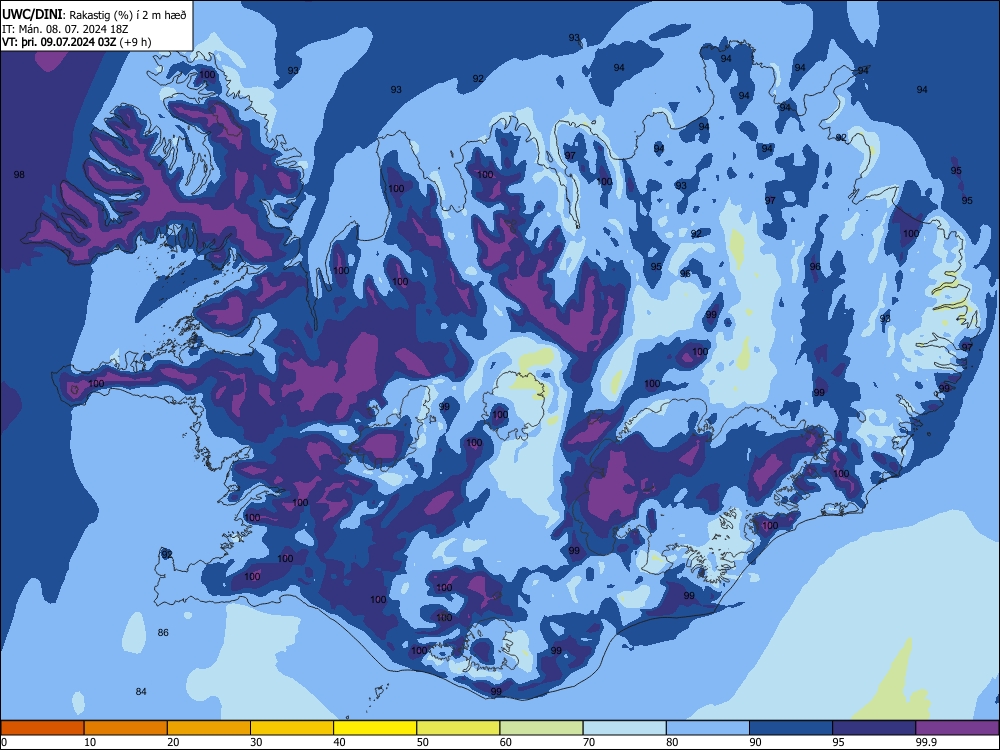Select the dark orange 0–10 legend swatch
The width and height of the screenshot is (1000, 750).
pos(42,728)
